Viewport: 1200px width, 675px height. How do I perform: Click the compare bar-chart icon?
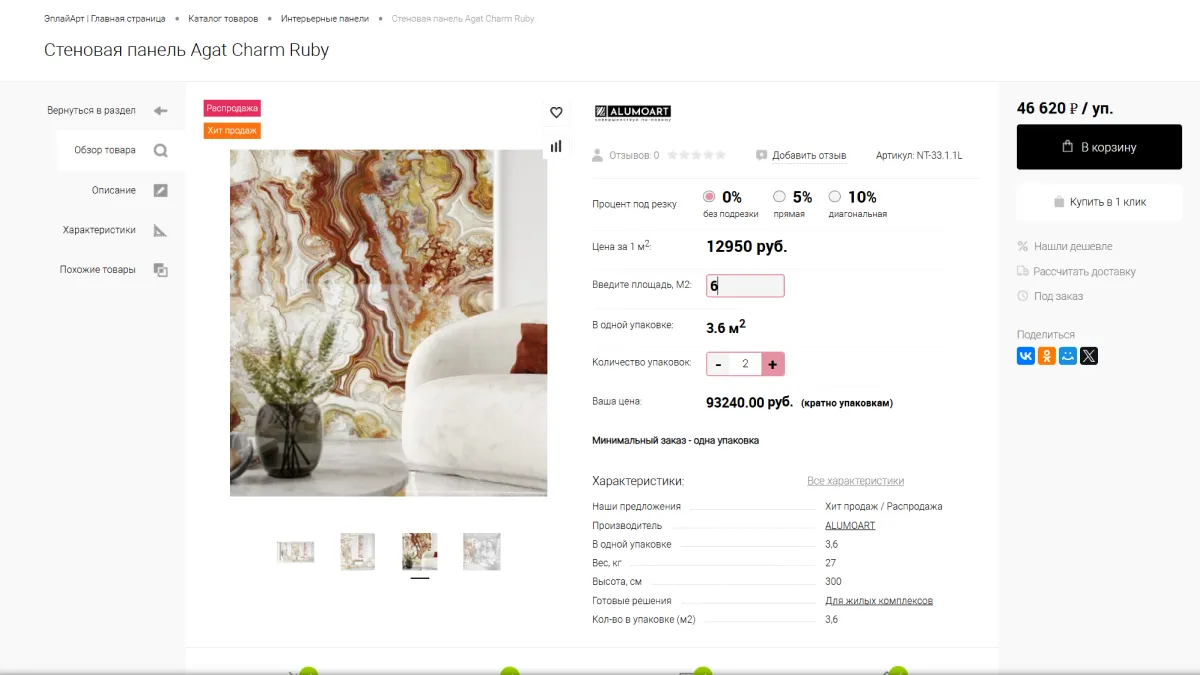[x=556, y=146]
